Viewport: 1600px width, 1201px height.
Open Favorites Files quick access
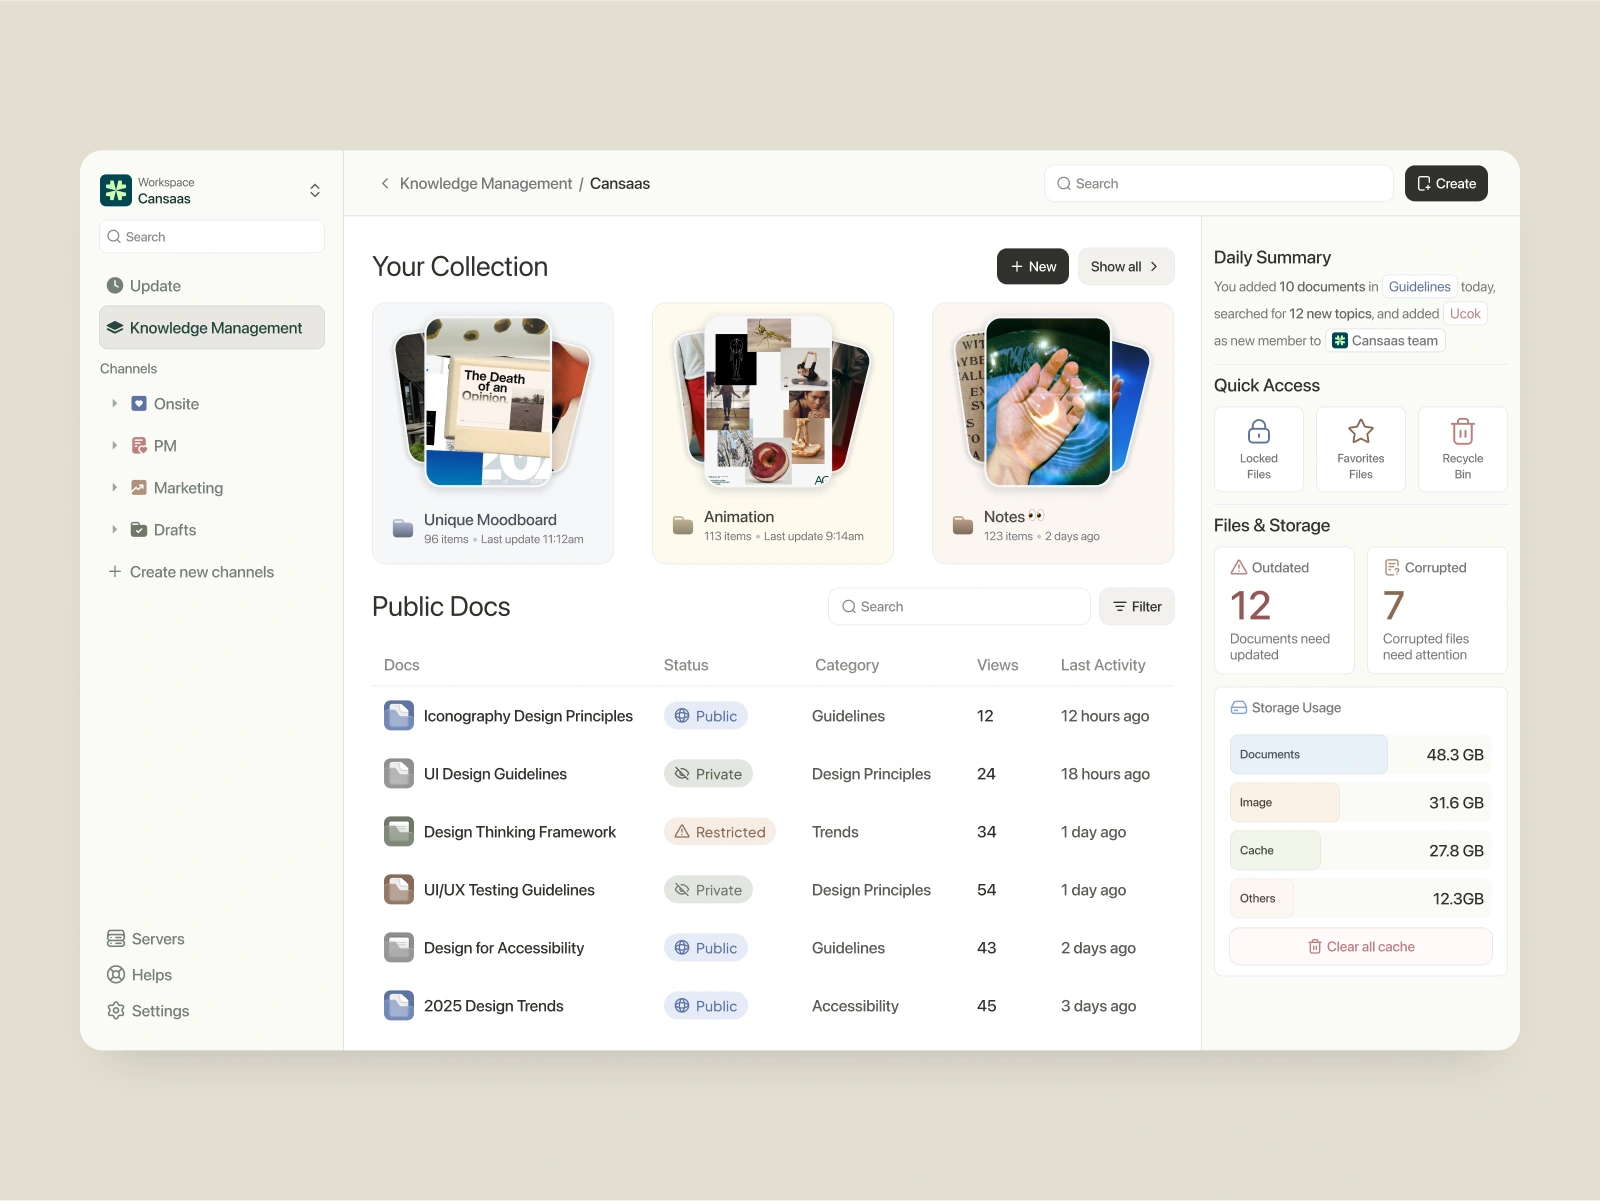point(1361,449)
